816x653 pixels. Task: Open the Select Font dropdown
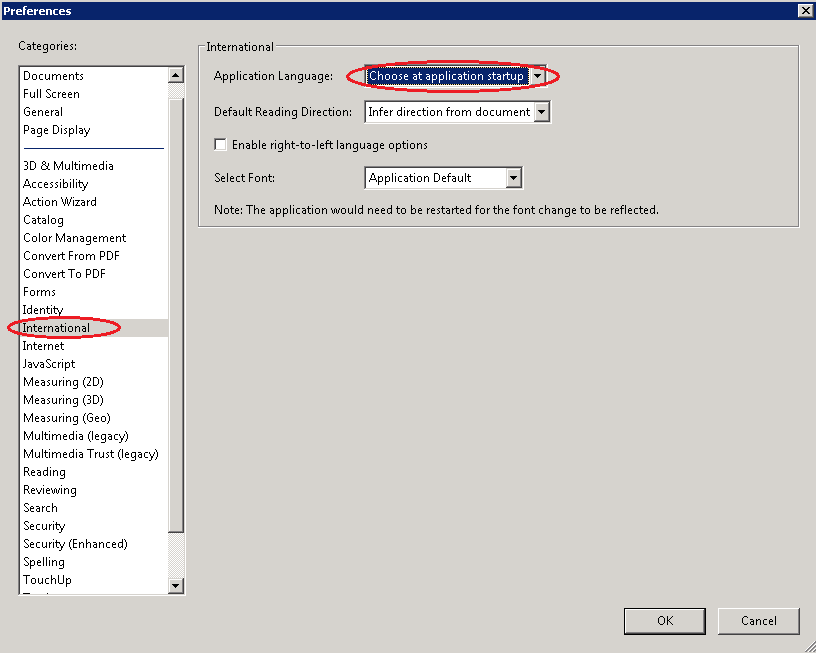tap(513, 178)
